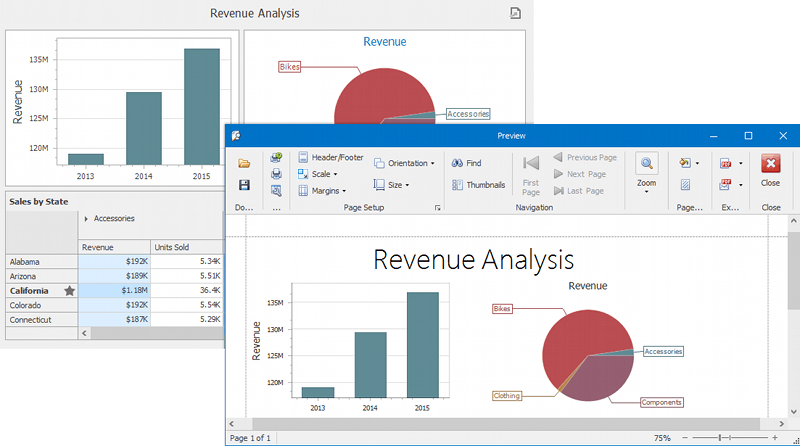800x446 pixels.
Task: Open Header/Footer settings
Action: tap(331, 157)
